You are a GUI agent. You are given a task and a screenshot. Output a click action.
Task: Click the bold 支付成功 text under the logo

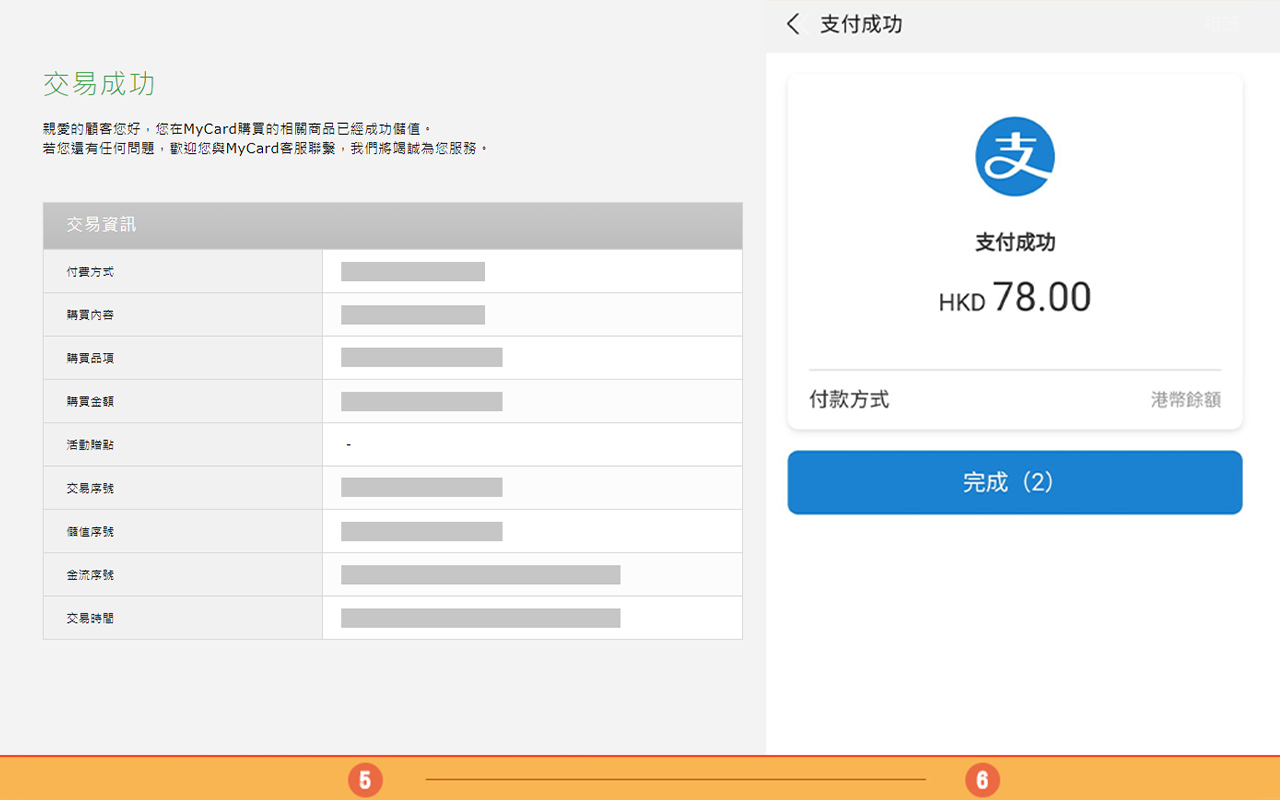(1015, 242)
